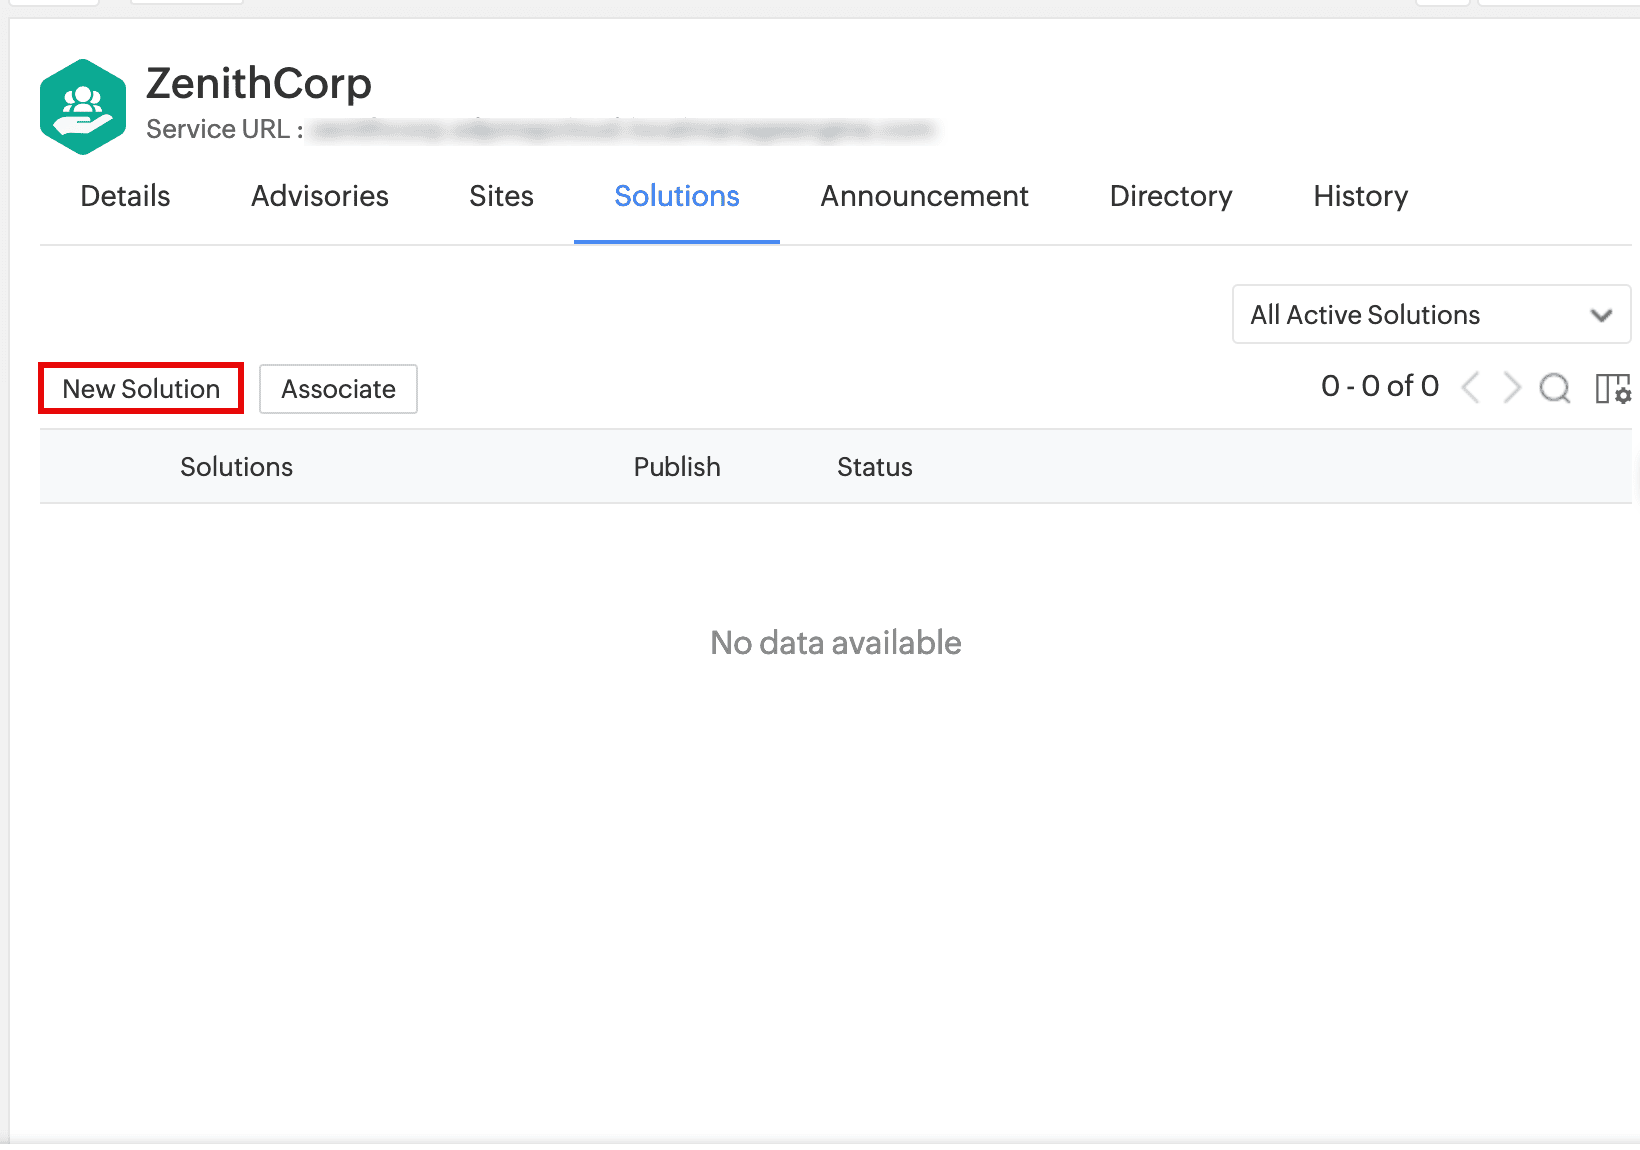Screen dimensions: 1640x1150
Task: Go to previous page of solutions
Action: pos(1470,388)
